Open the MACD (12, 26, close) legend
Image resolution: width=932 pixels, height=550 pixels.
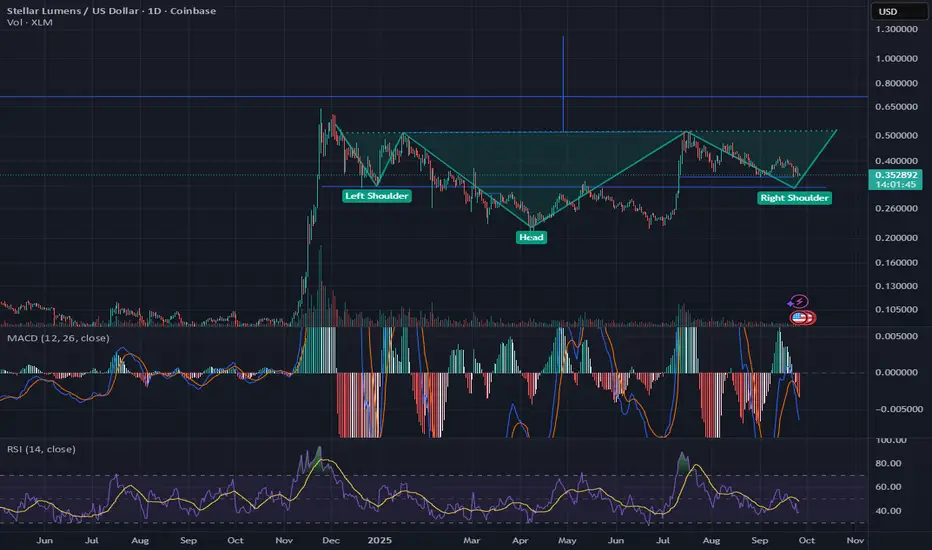coord(58,338)
